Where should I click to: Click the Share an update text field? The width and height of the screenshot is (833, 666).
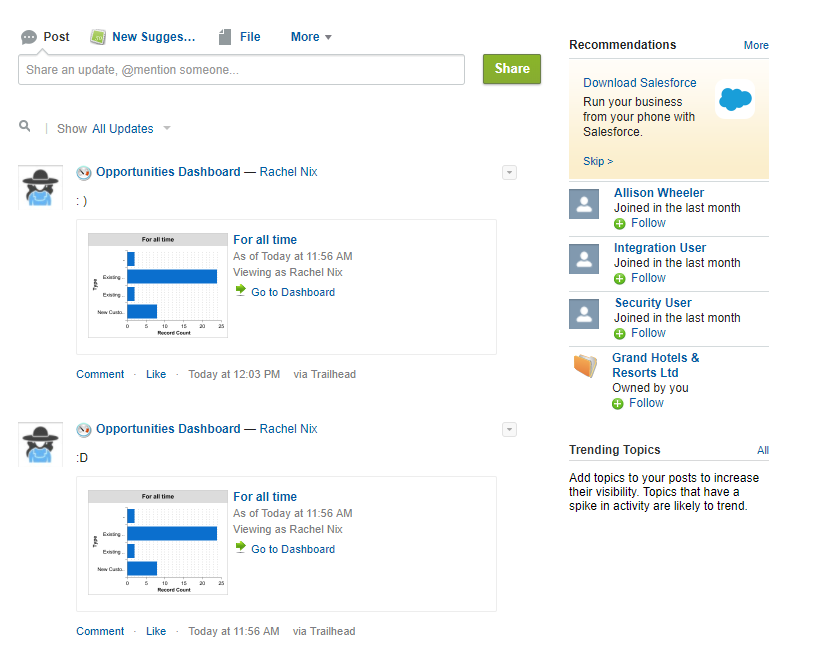point(241,70)
